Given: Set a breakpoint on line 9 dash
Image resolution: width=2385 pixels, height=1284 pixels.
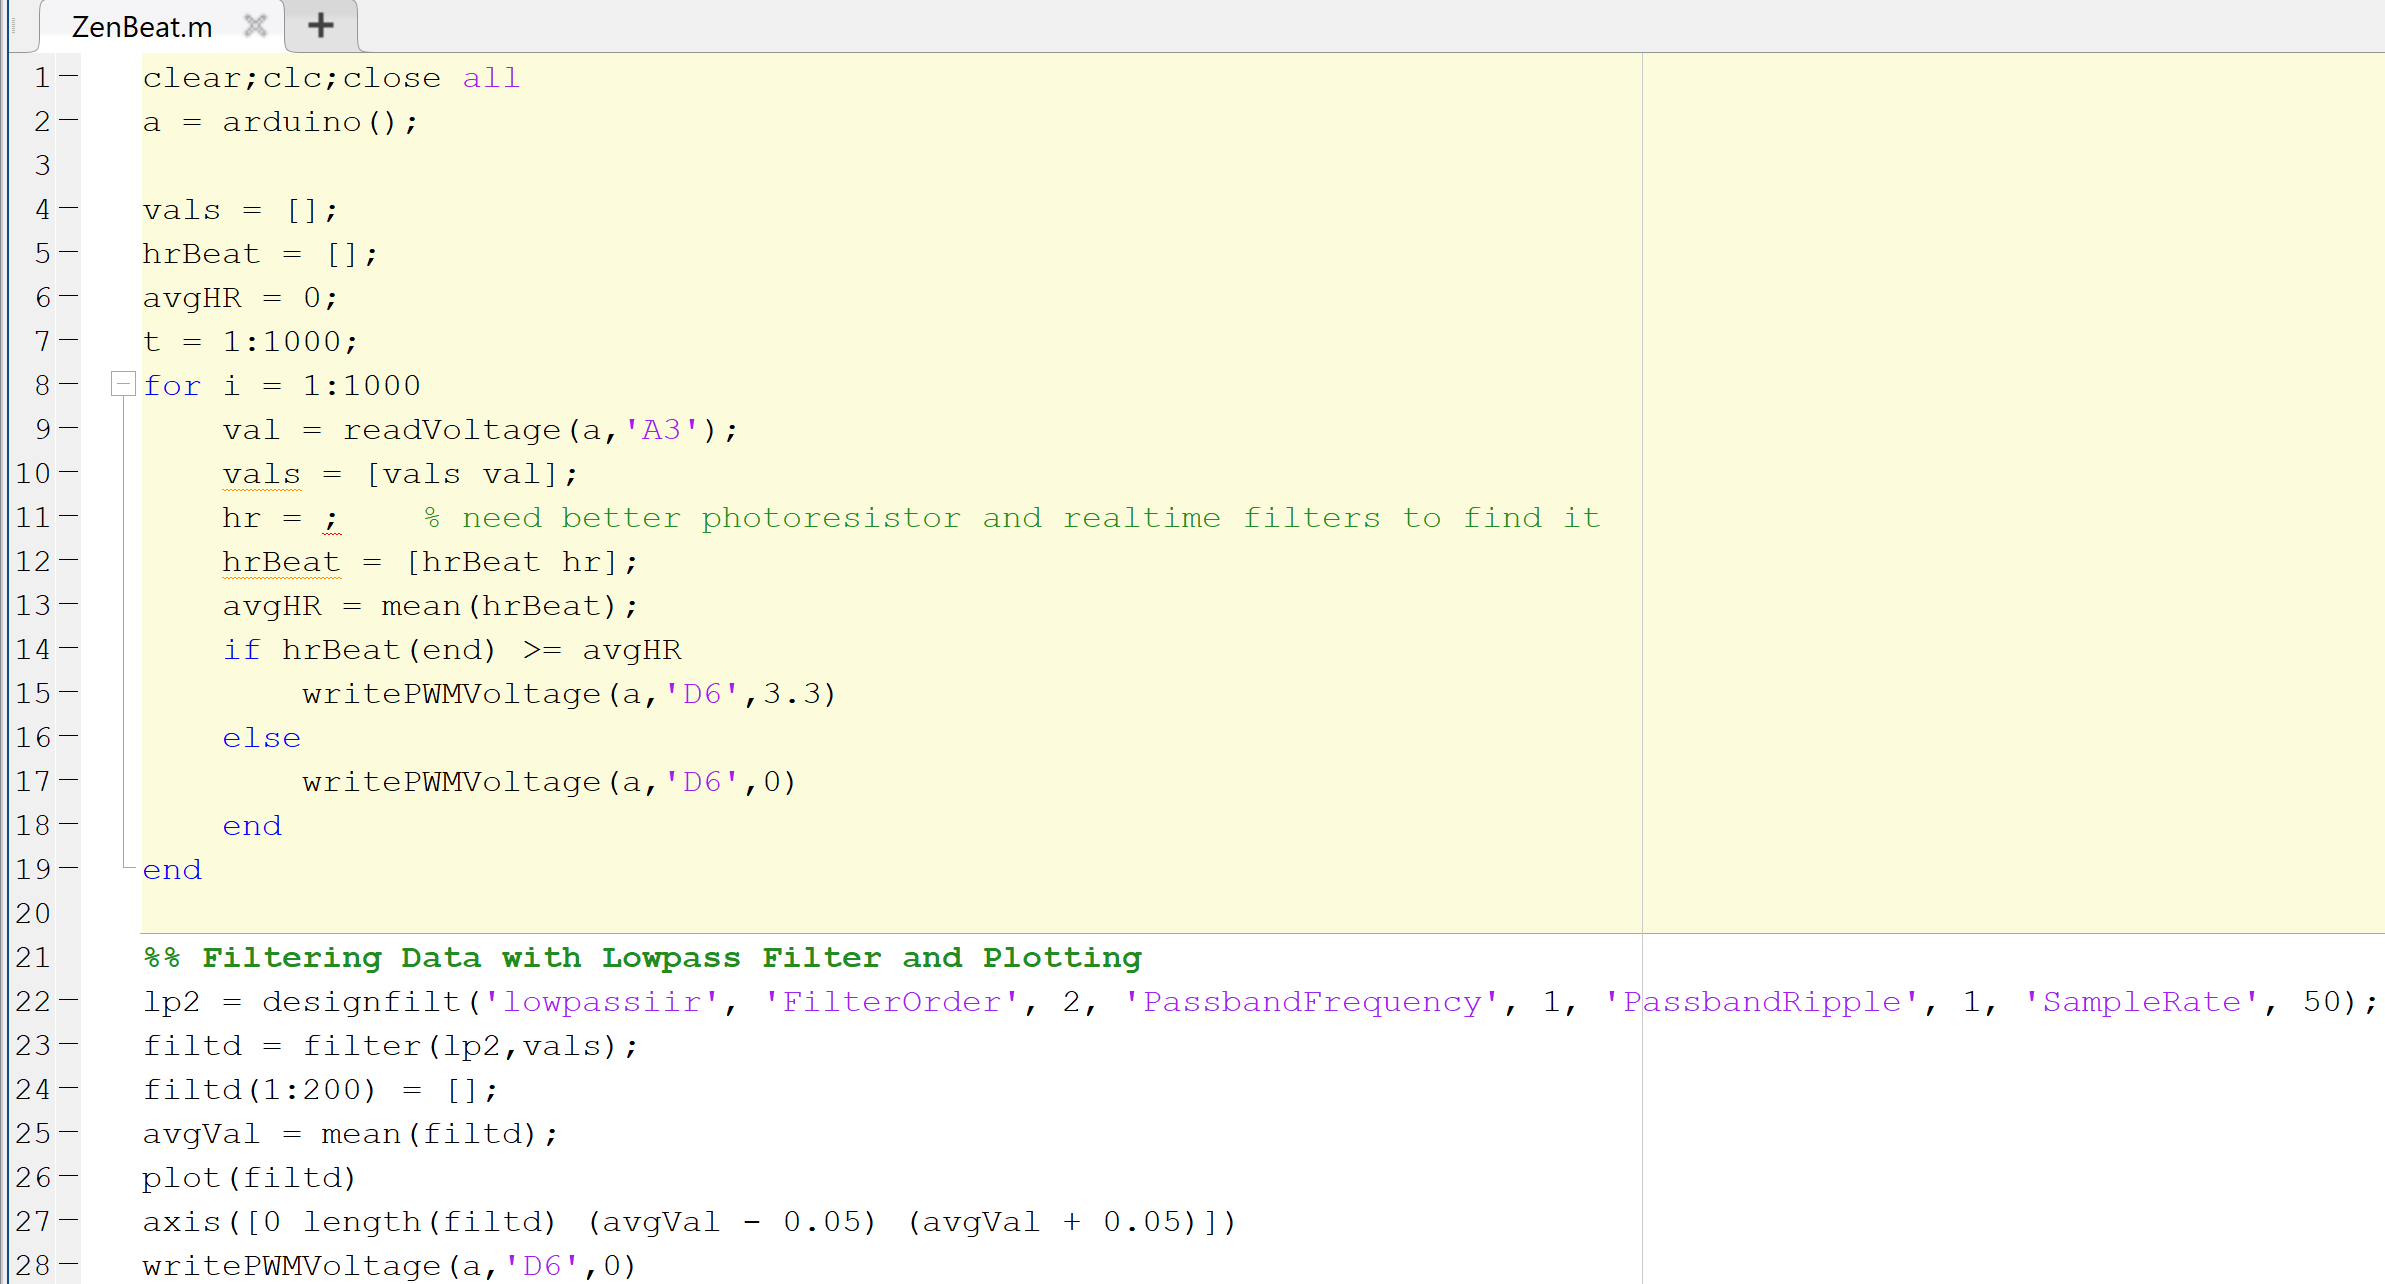Looking at the screenshot, I should coord(68,428).
